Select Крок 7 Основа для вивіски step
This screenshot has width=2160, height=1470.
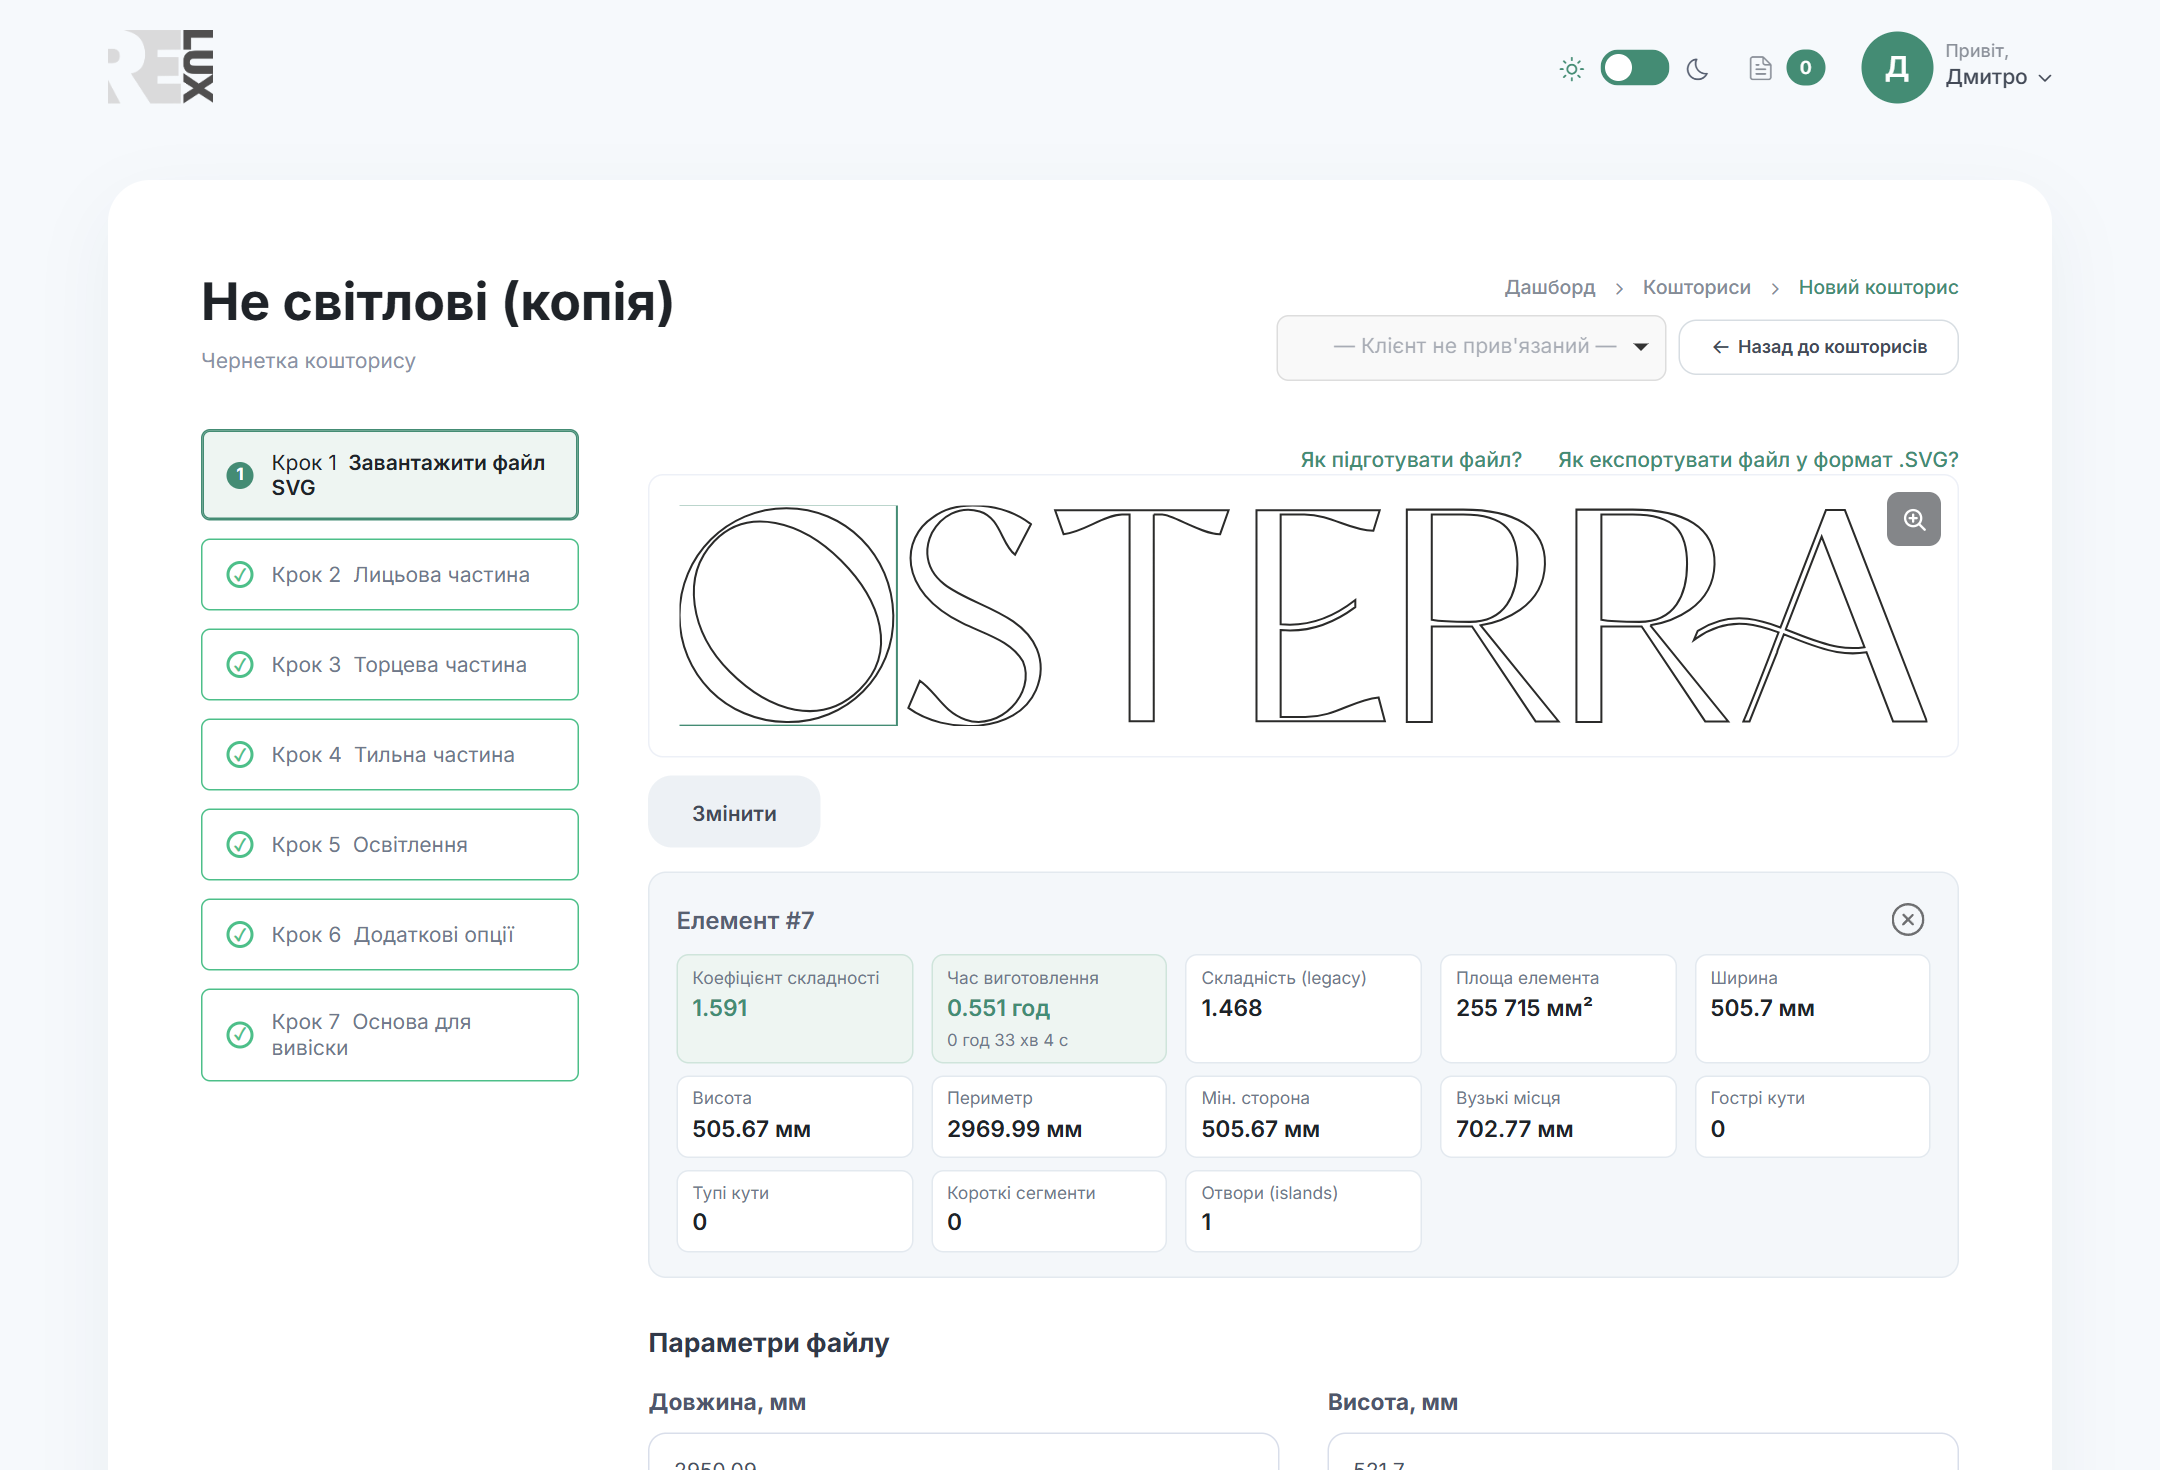[390, 1034]
